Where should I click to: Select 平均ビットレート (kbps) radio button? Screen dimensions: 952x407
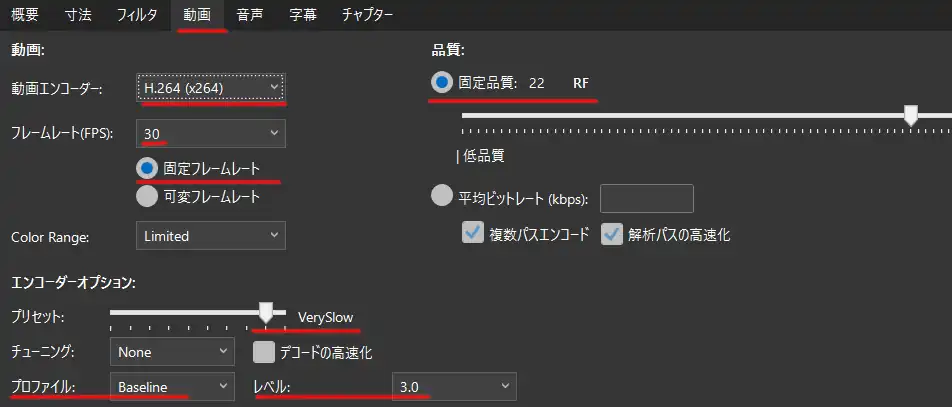[442, 198]
